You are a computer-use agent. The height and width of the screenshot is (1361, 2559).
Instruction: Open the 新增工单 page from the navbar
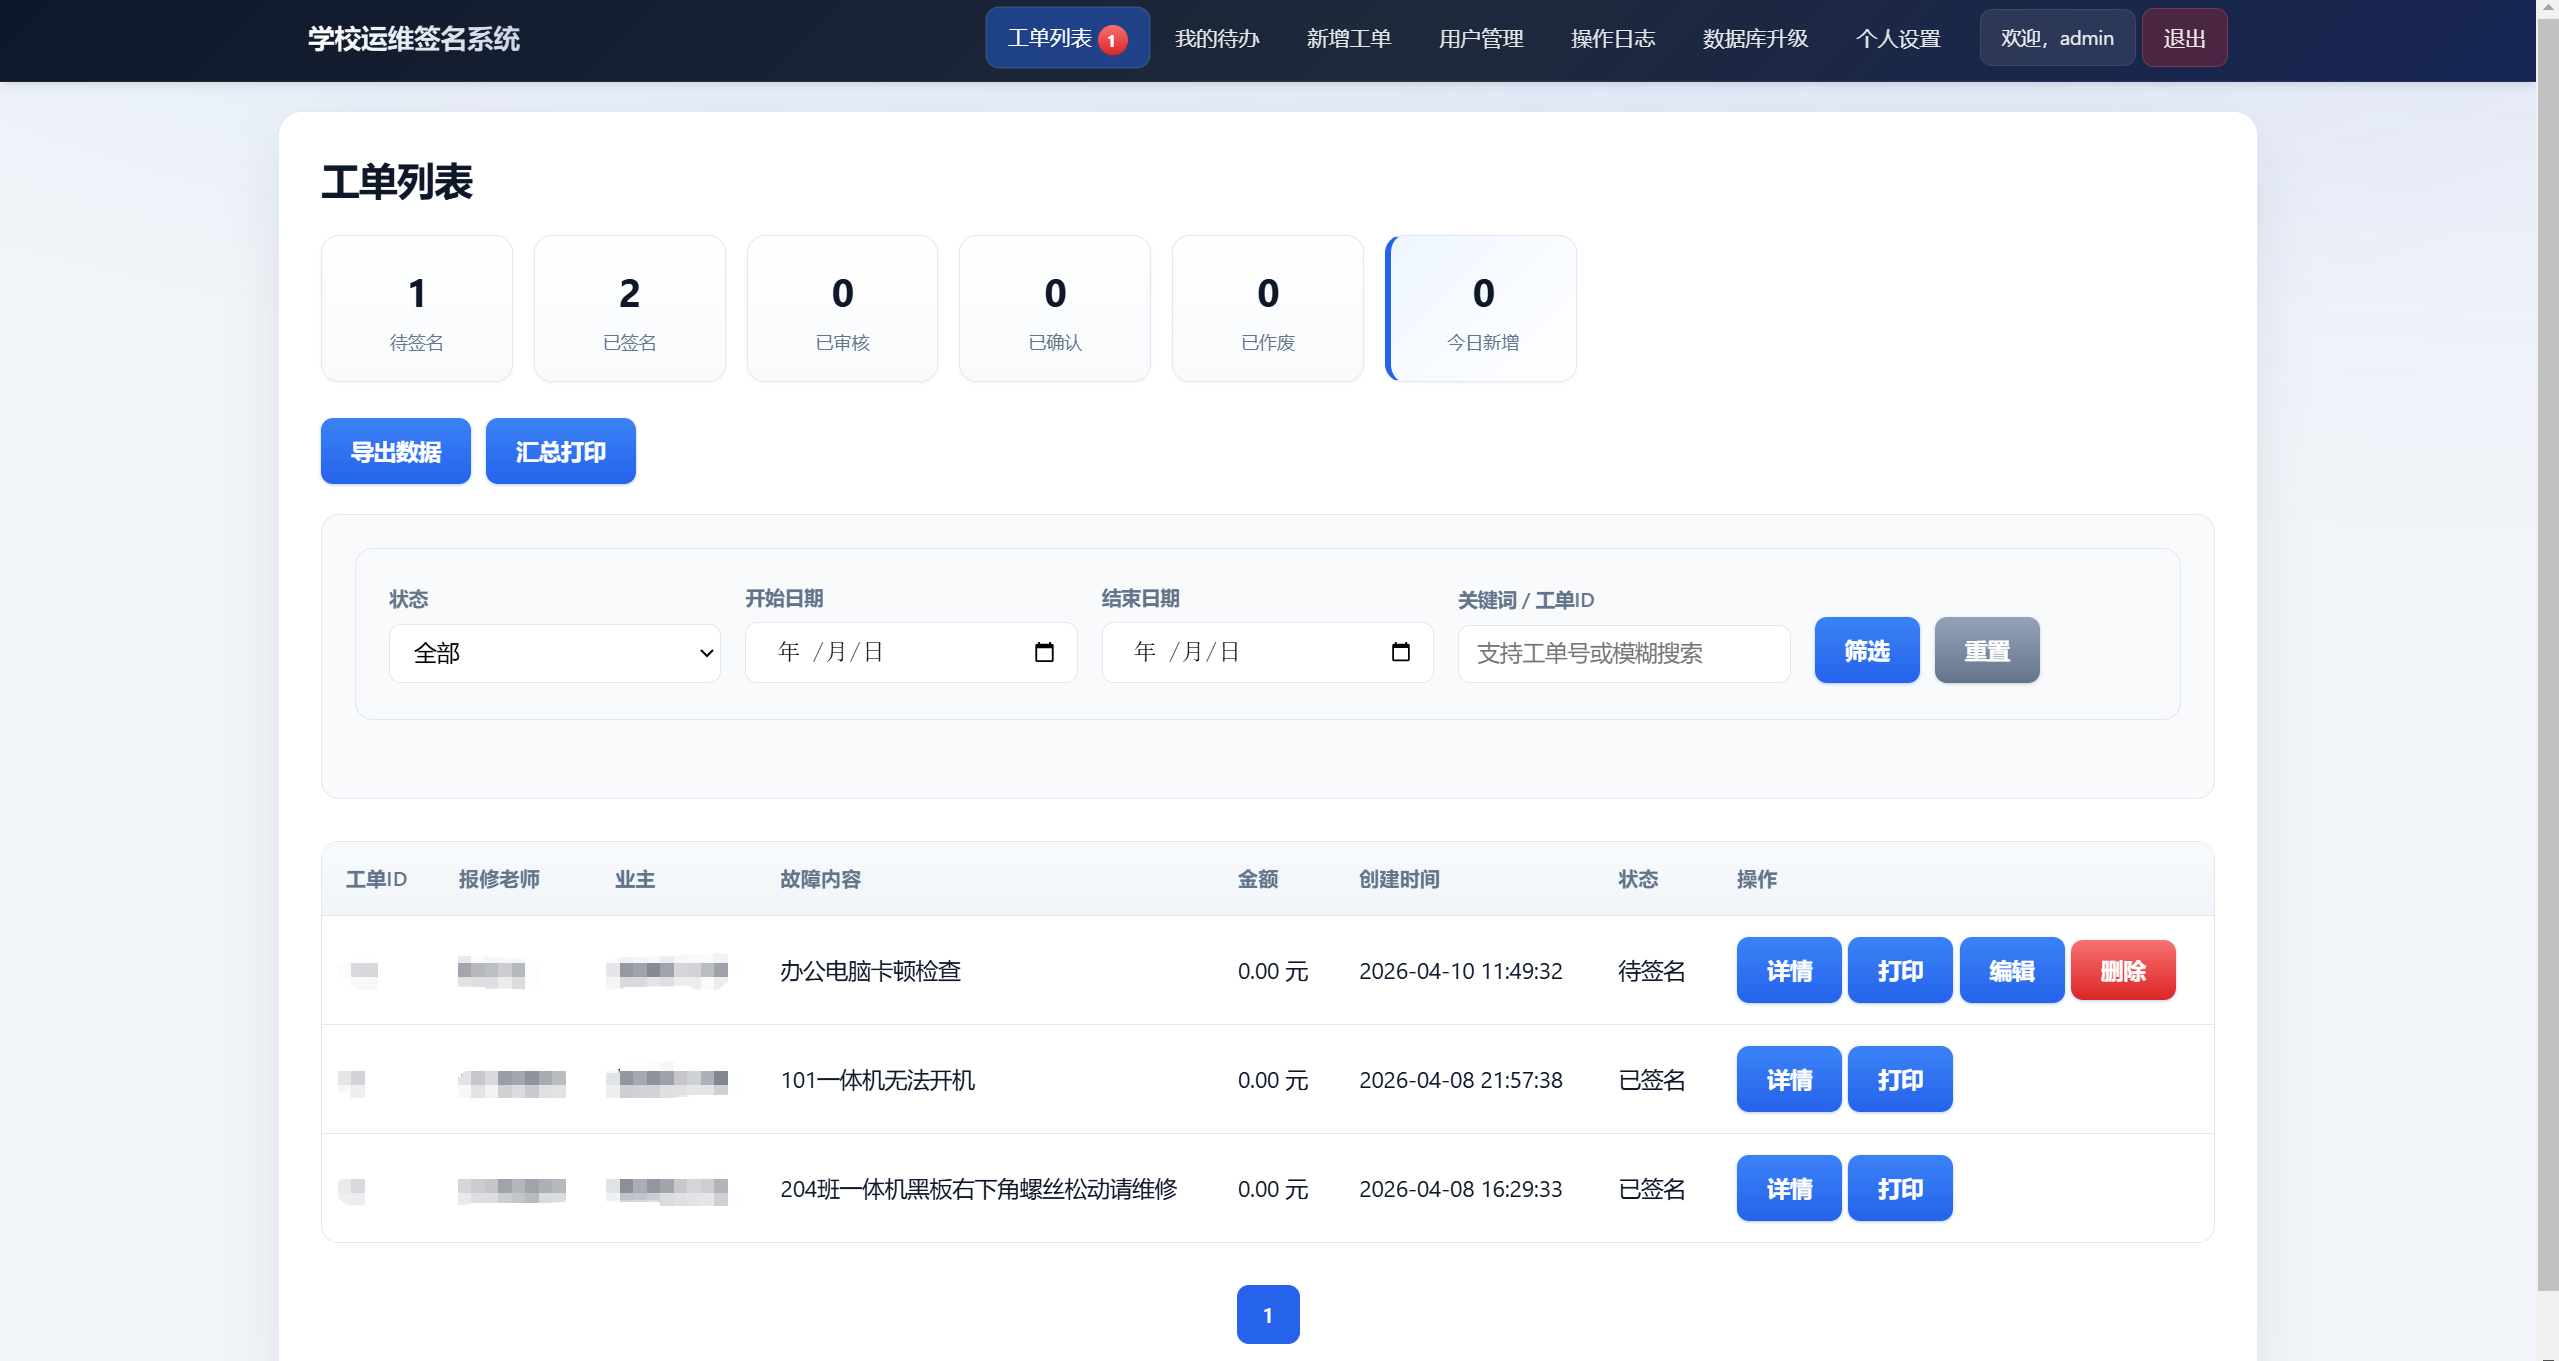[1347, 37]
